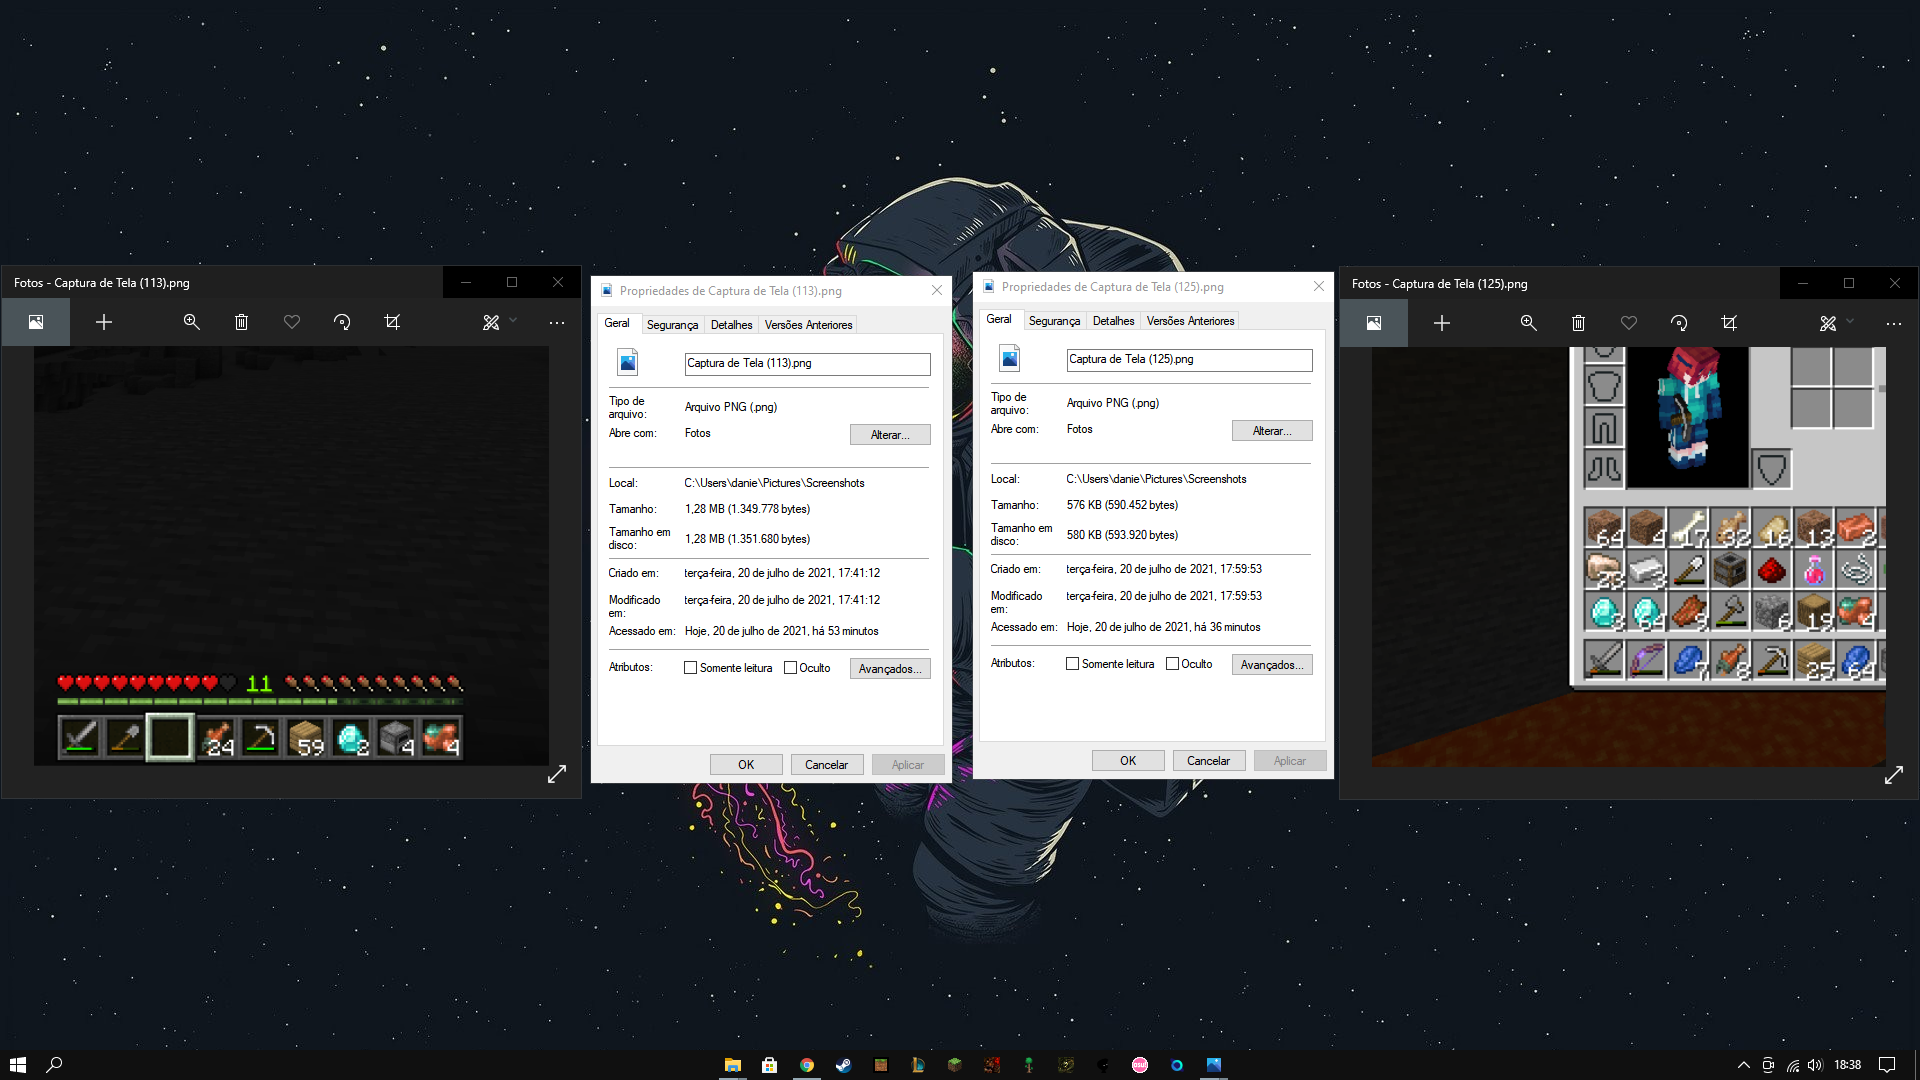Check Oculto in Captura de Tela (125) properties
Screen dimensions: 1920x1080
click(1172, 664)
